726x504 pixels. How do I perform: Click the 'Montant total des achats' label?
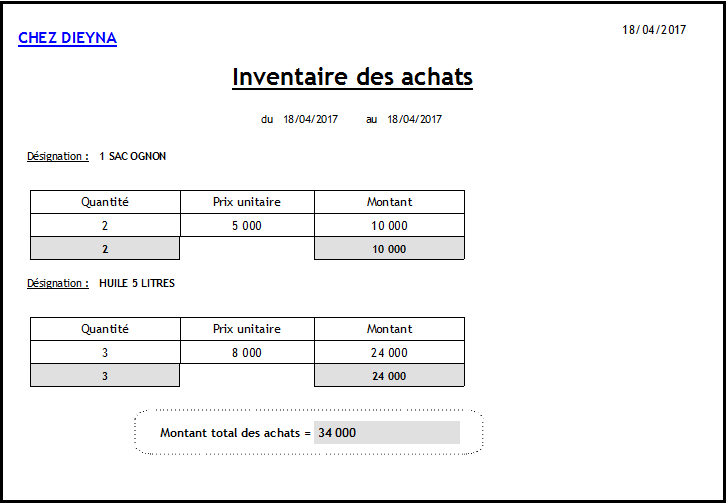[x=235, y=433]
